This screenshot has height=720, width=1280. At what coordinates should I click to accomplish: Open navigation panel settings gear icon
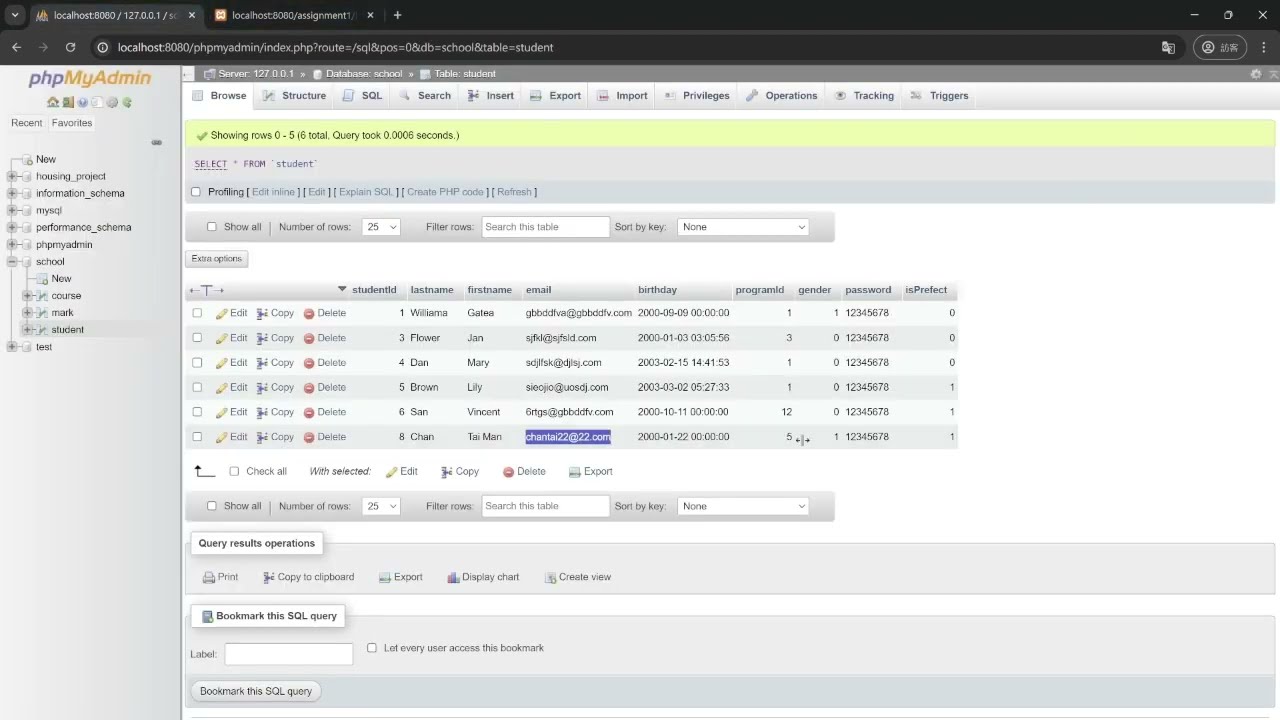(112, 102)
